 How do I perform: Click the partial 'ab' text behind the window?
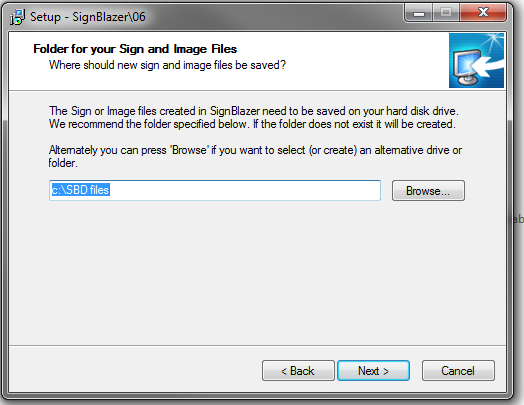[x=518, y=219]
